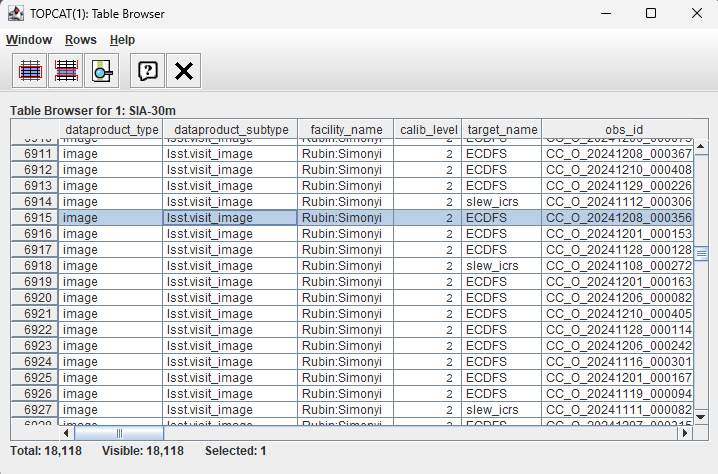This screenshot has width=718, height=474.
Task: Click obs_id cell CC_O_20241128_000128
Action: [x=618, y=250]
